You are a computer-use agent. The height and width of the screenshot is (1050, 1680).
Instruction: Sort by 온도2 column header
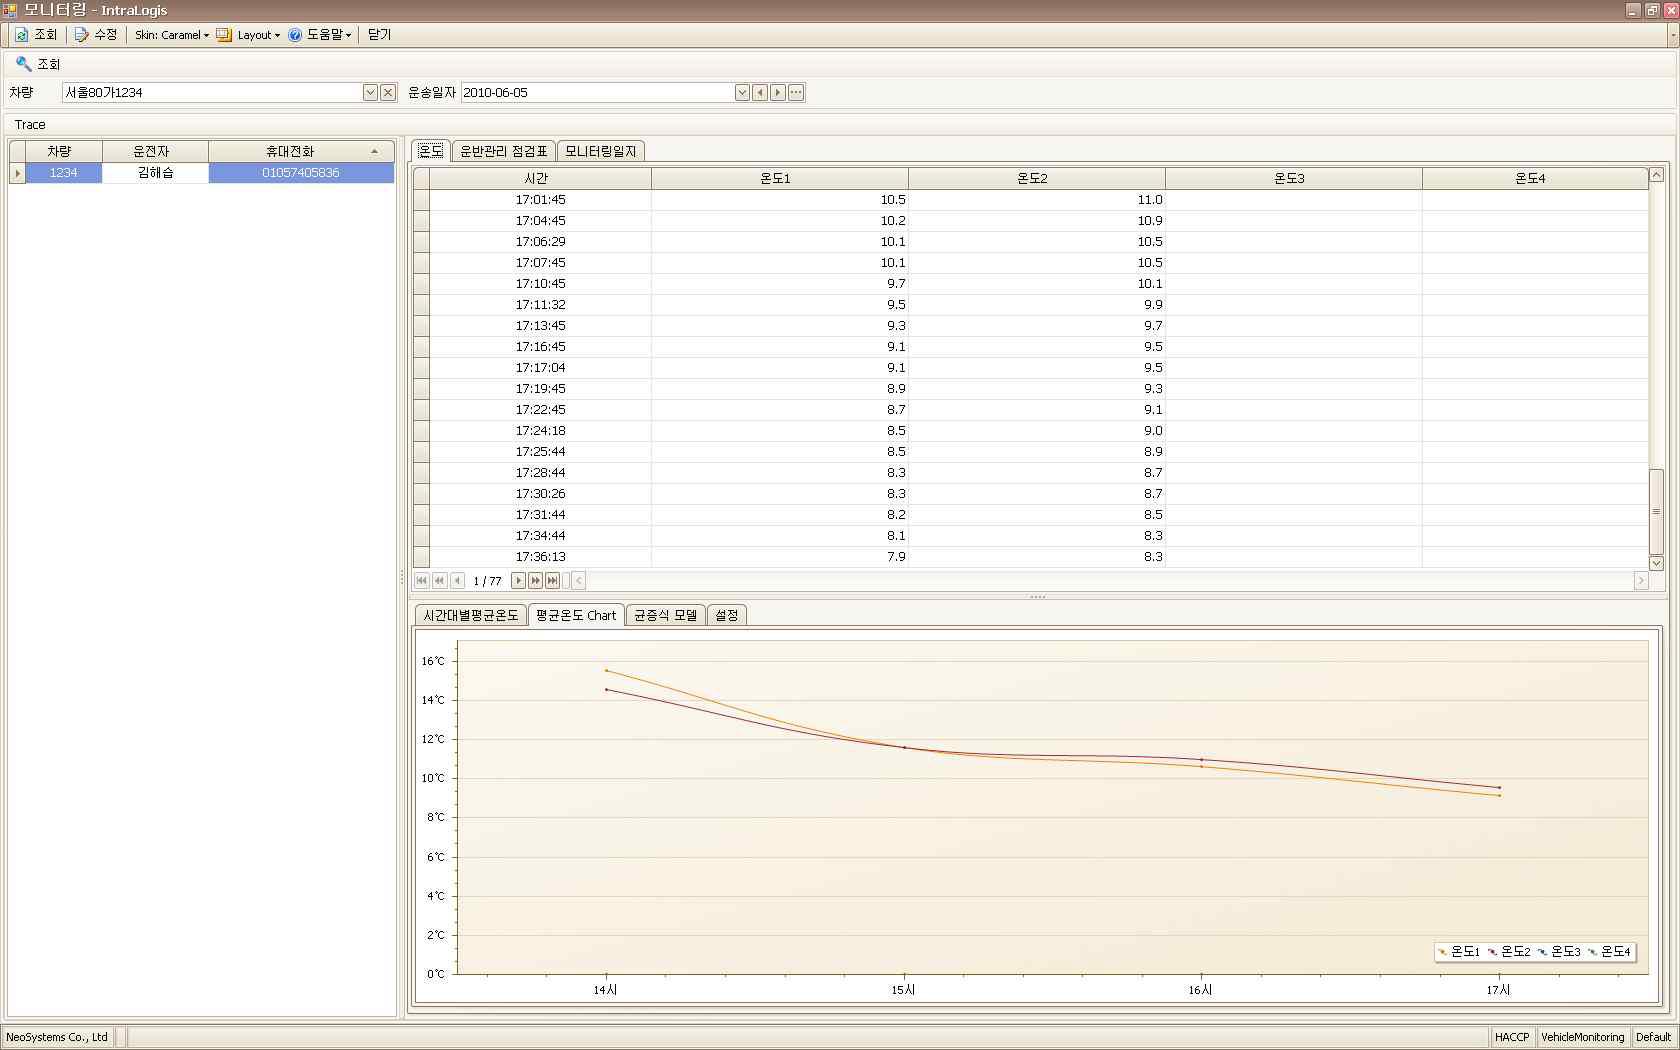pyautogui.click(x=1036, y=178)
